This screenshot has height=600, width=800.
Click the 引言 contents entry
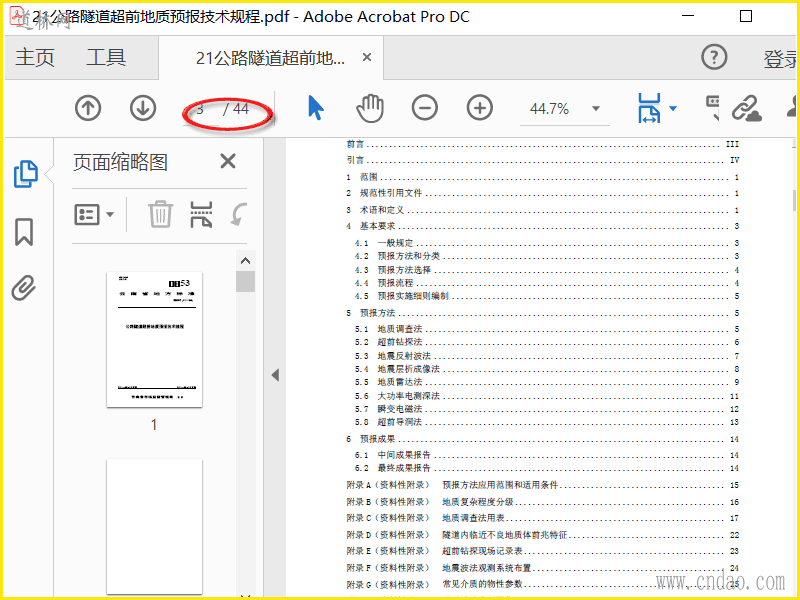(542, 160)
